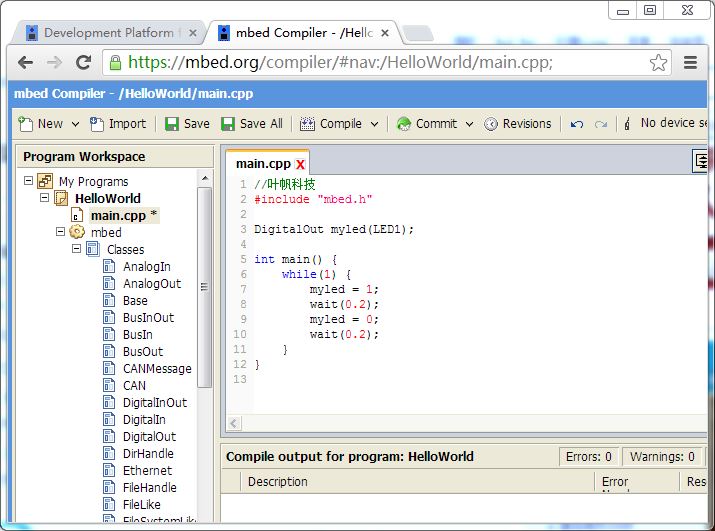Click the Import toolbar button

(118, 124)
